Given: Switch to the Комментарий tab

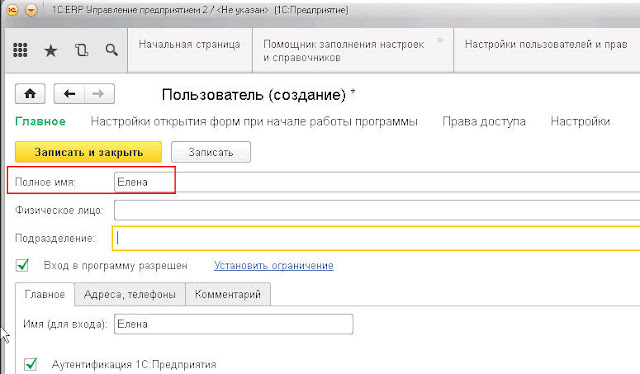Looking at the screenshot, I should click(228, 294).
